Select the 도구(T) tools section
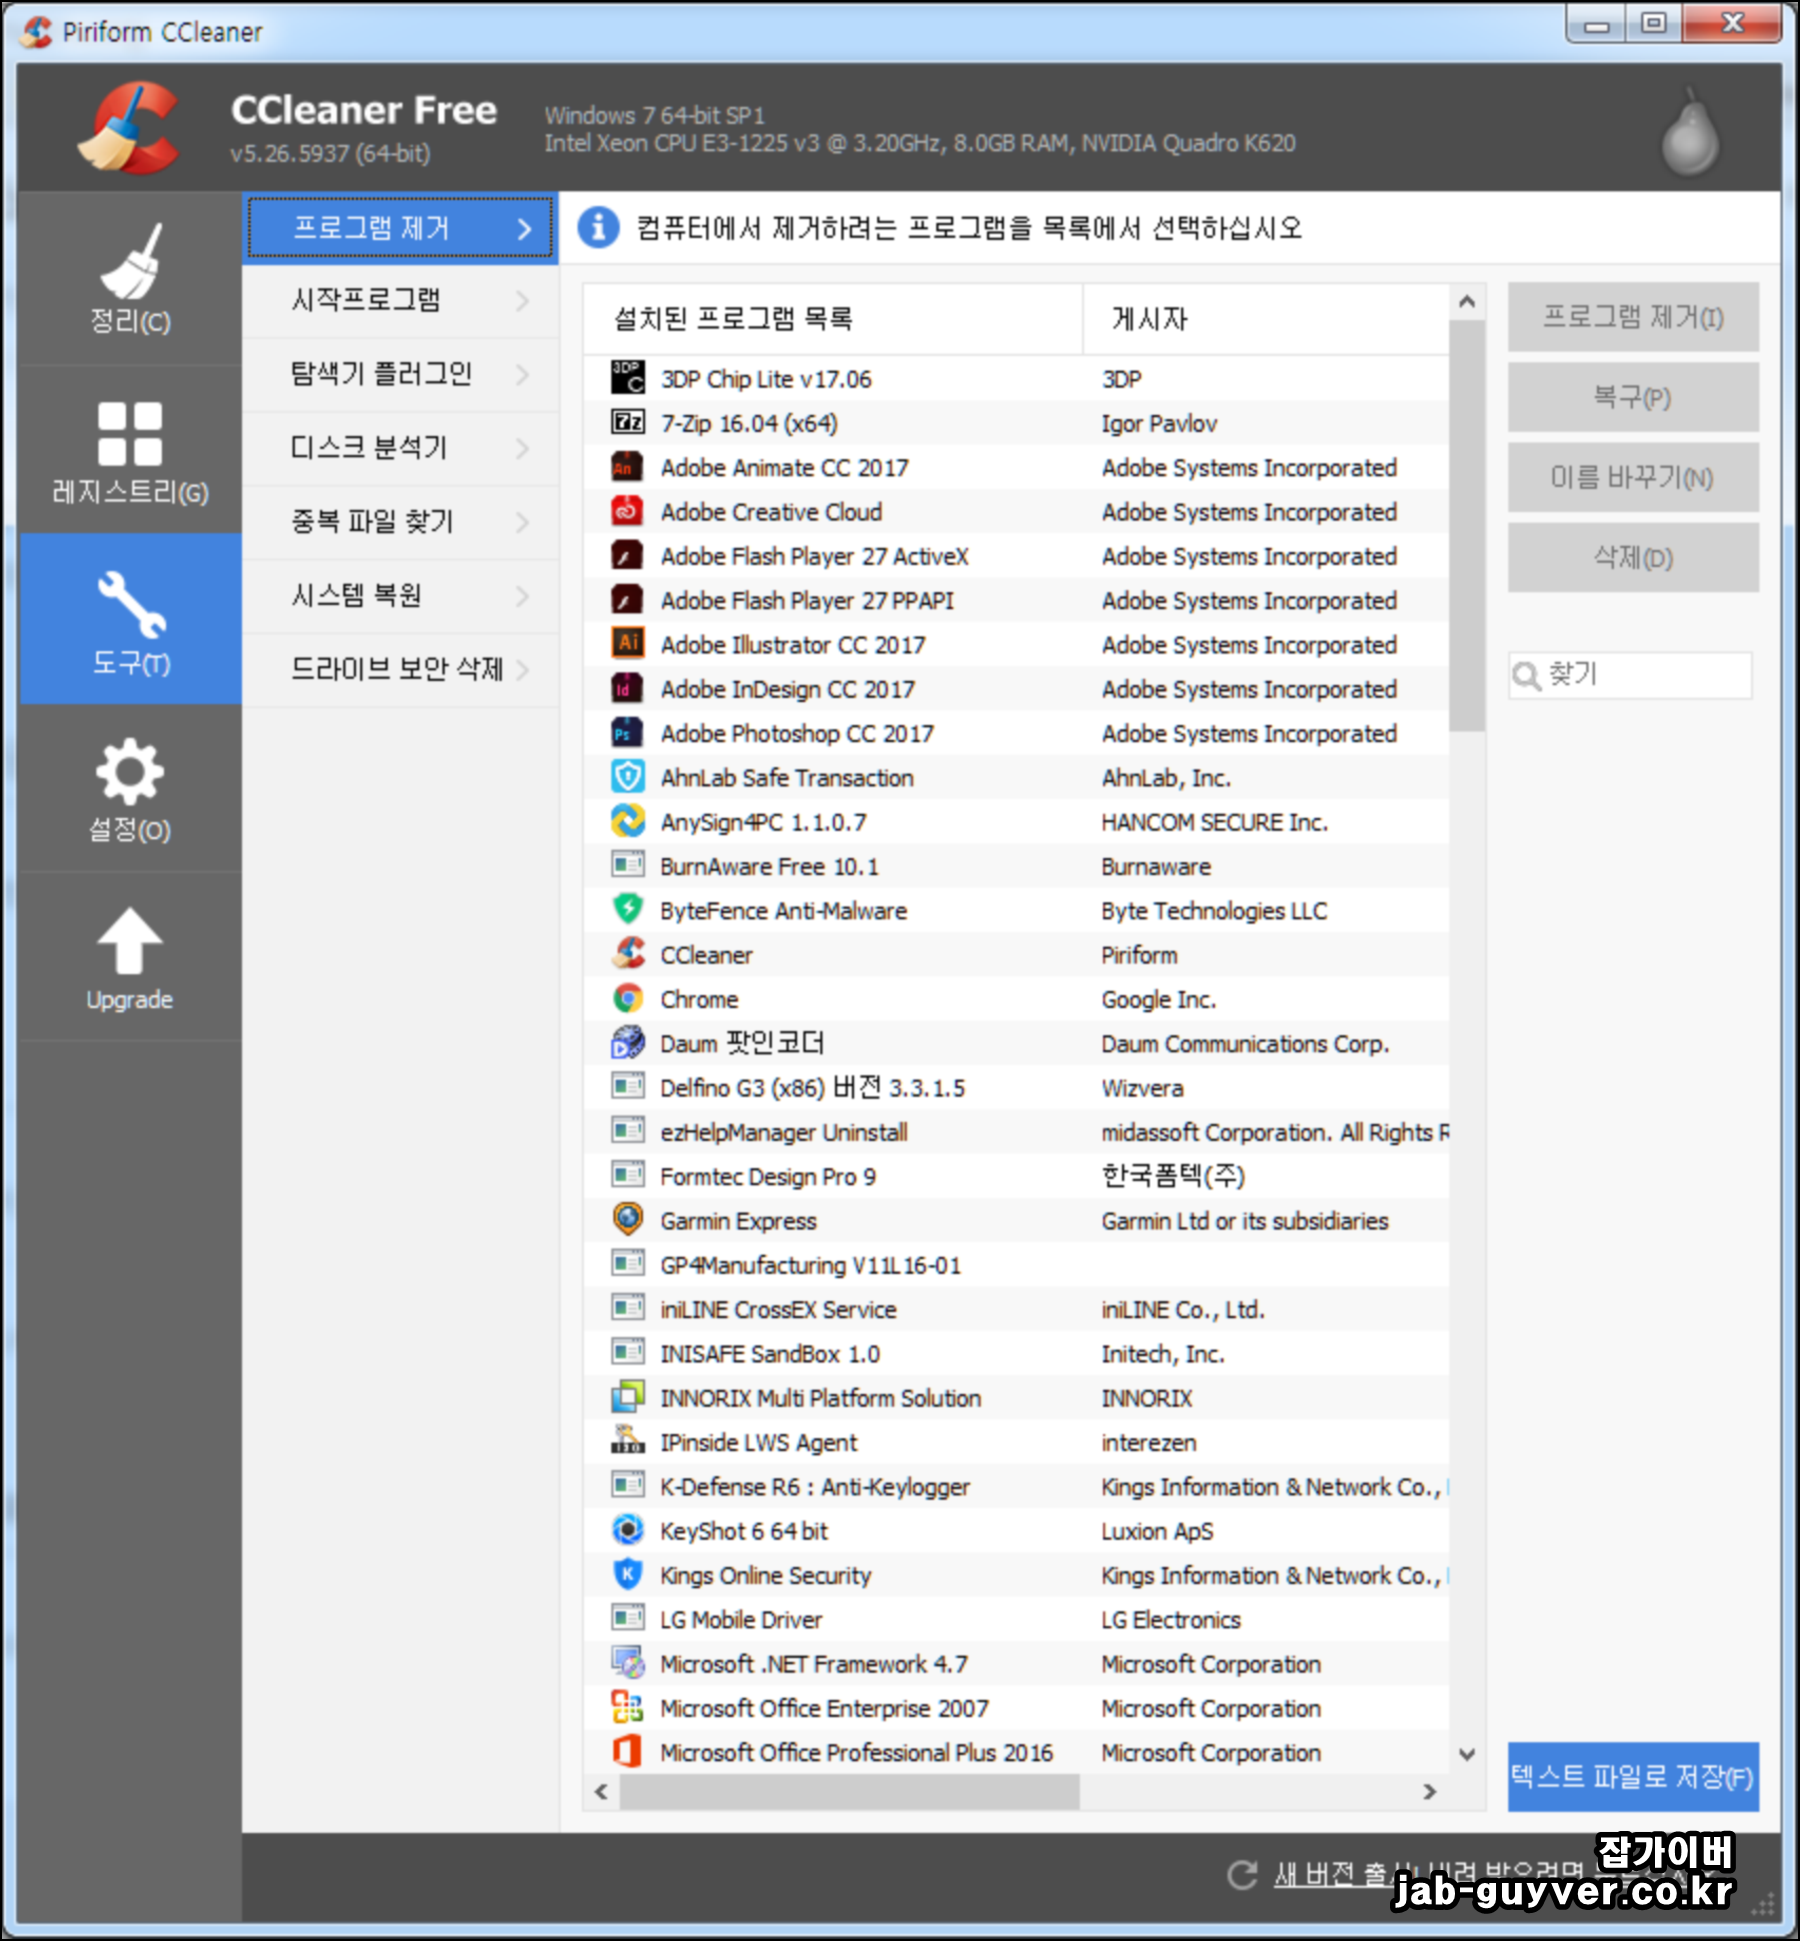Screen dimensions: 1800x1941 pos(130,619)
